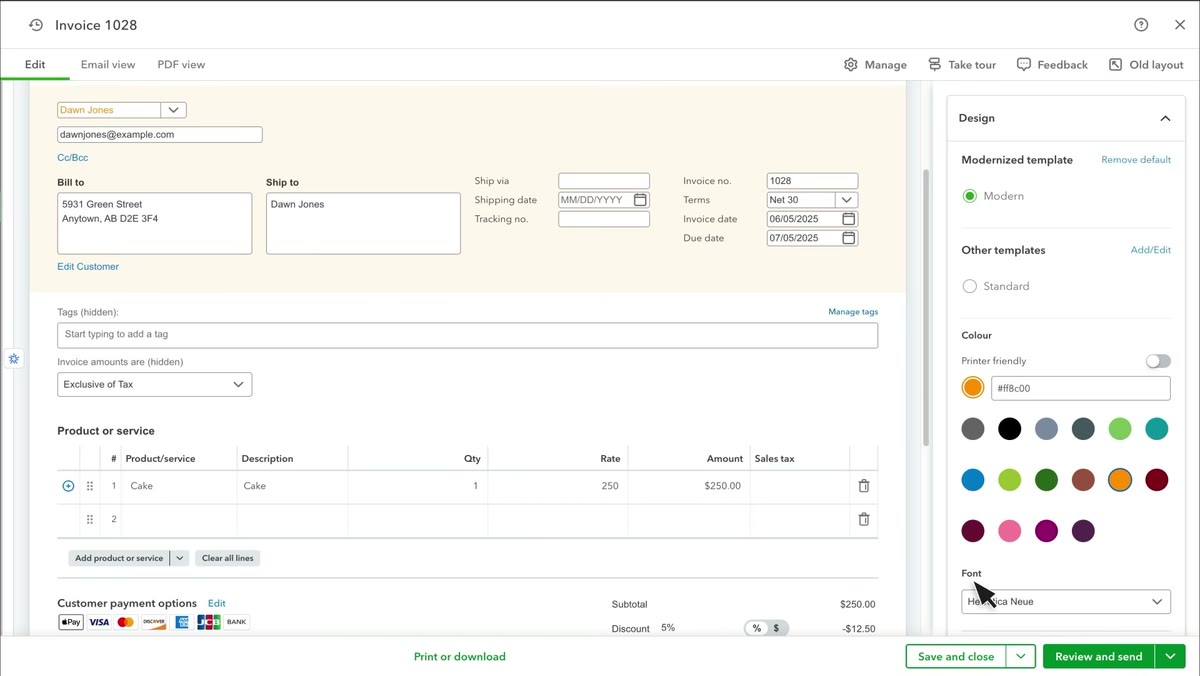Click the VISA payment icon
The width and height of the screenshot is (1200, 676).
[99, 622]
